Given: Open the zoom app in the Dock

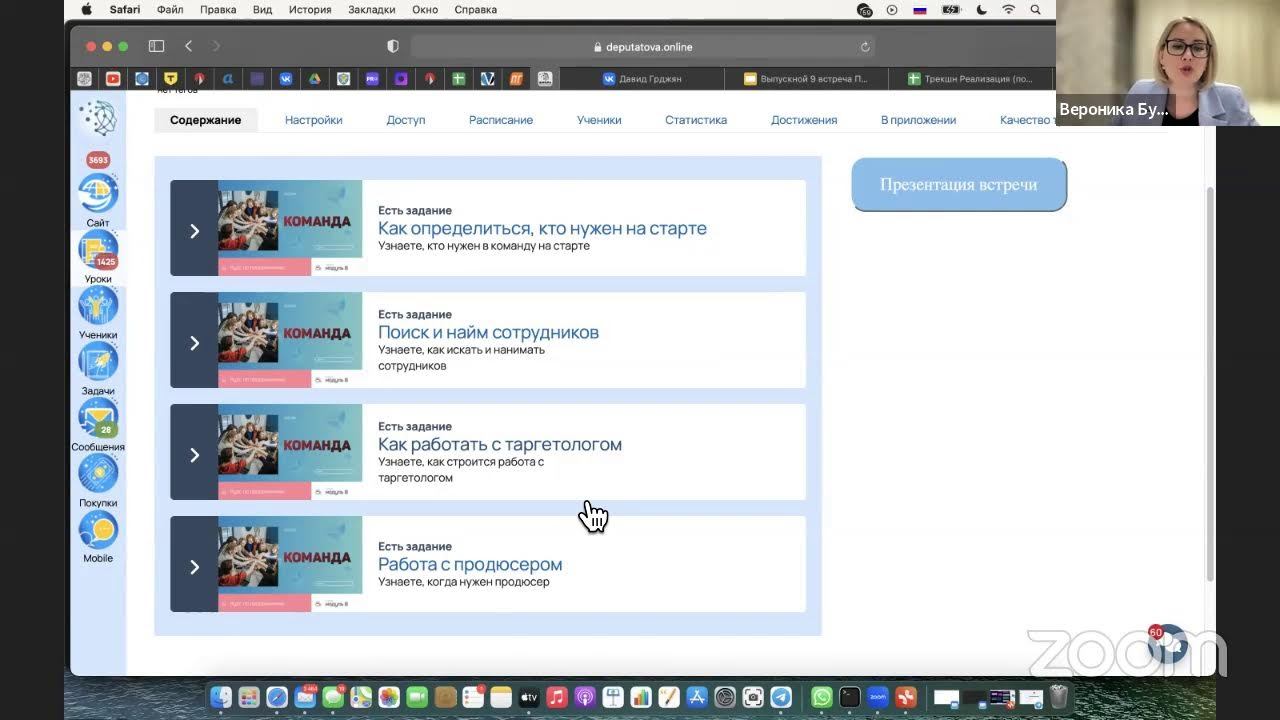Looking at the screenshot, I should coord(878,697).
